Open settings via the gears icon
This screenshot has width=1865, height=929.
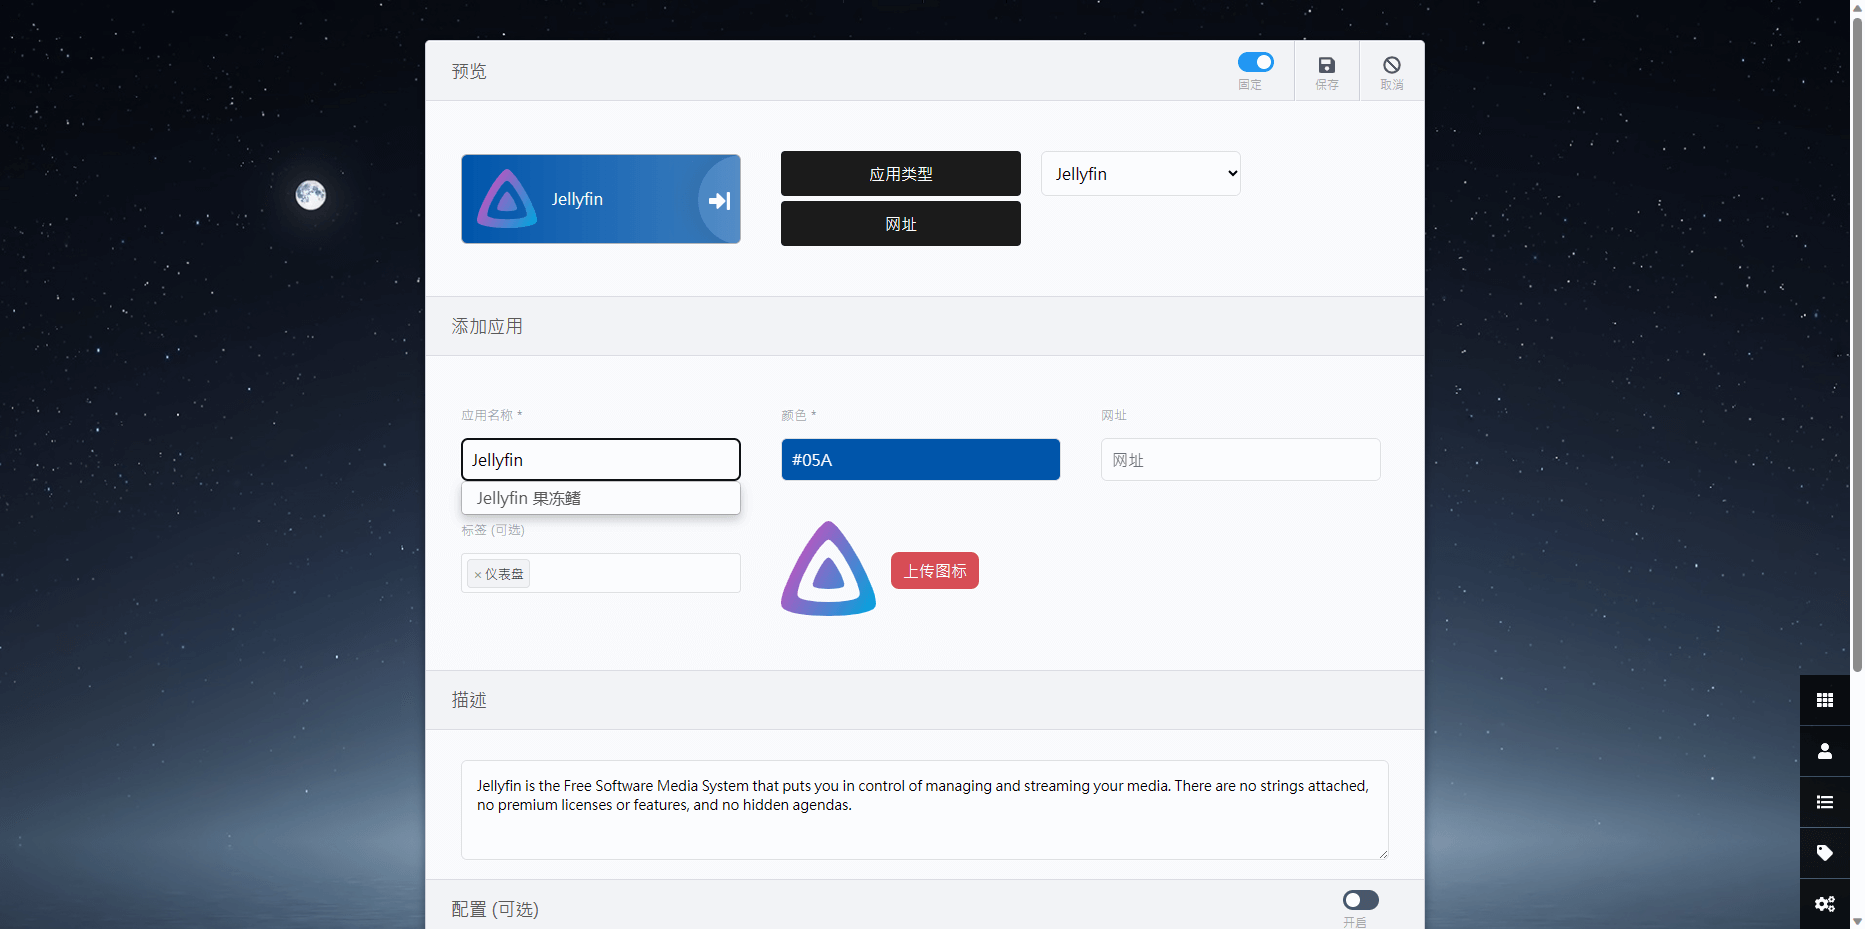click(x=1824, y=904)
